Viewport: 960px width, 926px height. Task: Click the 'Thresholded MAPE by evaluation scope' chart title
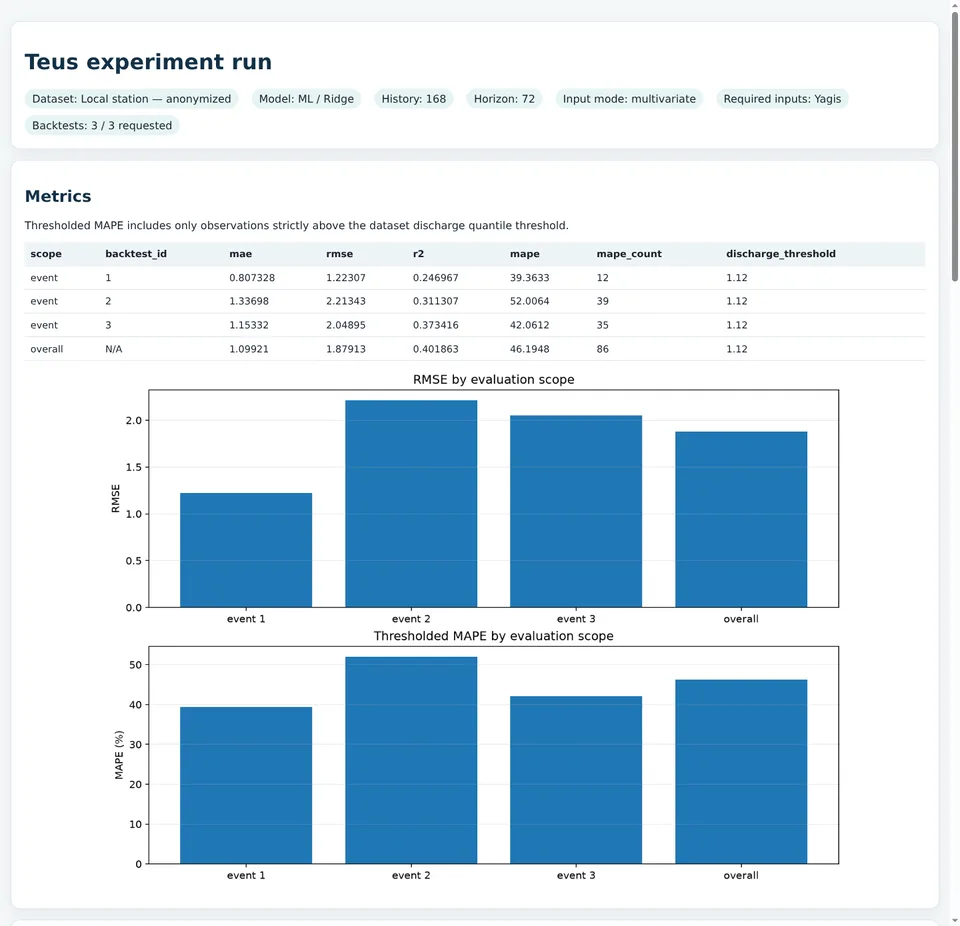point(493,636)
